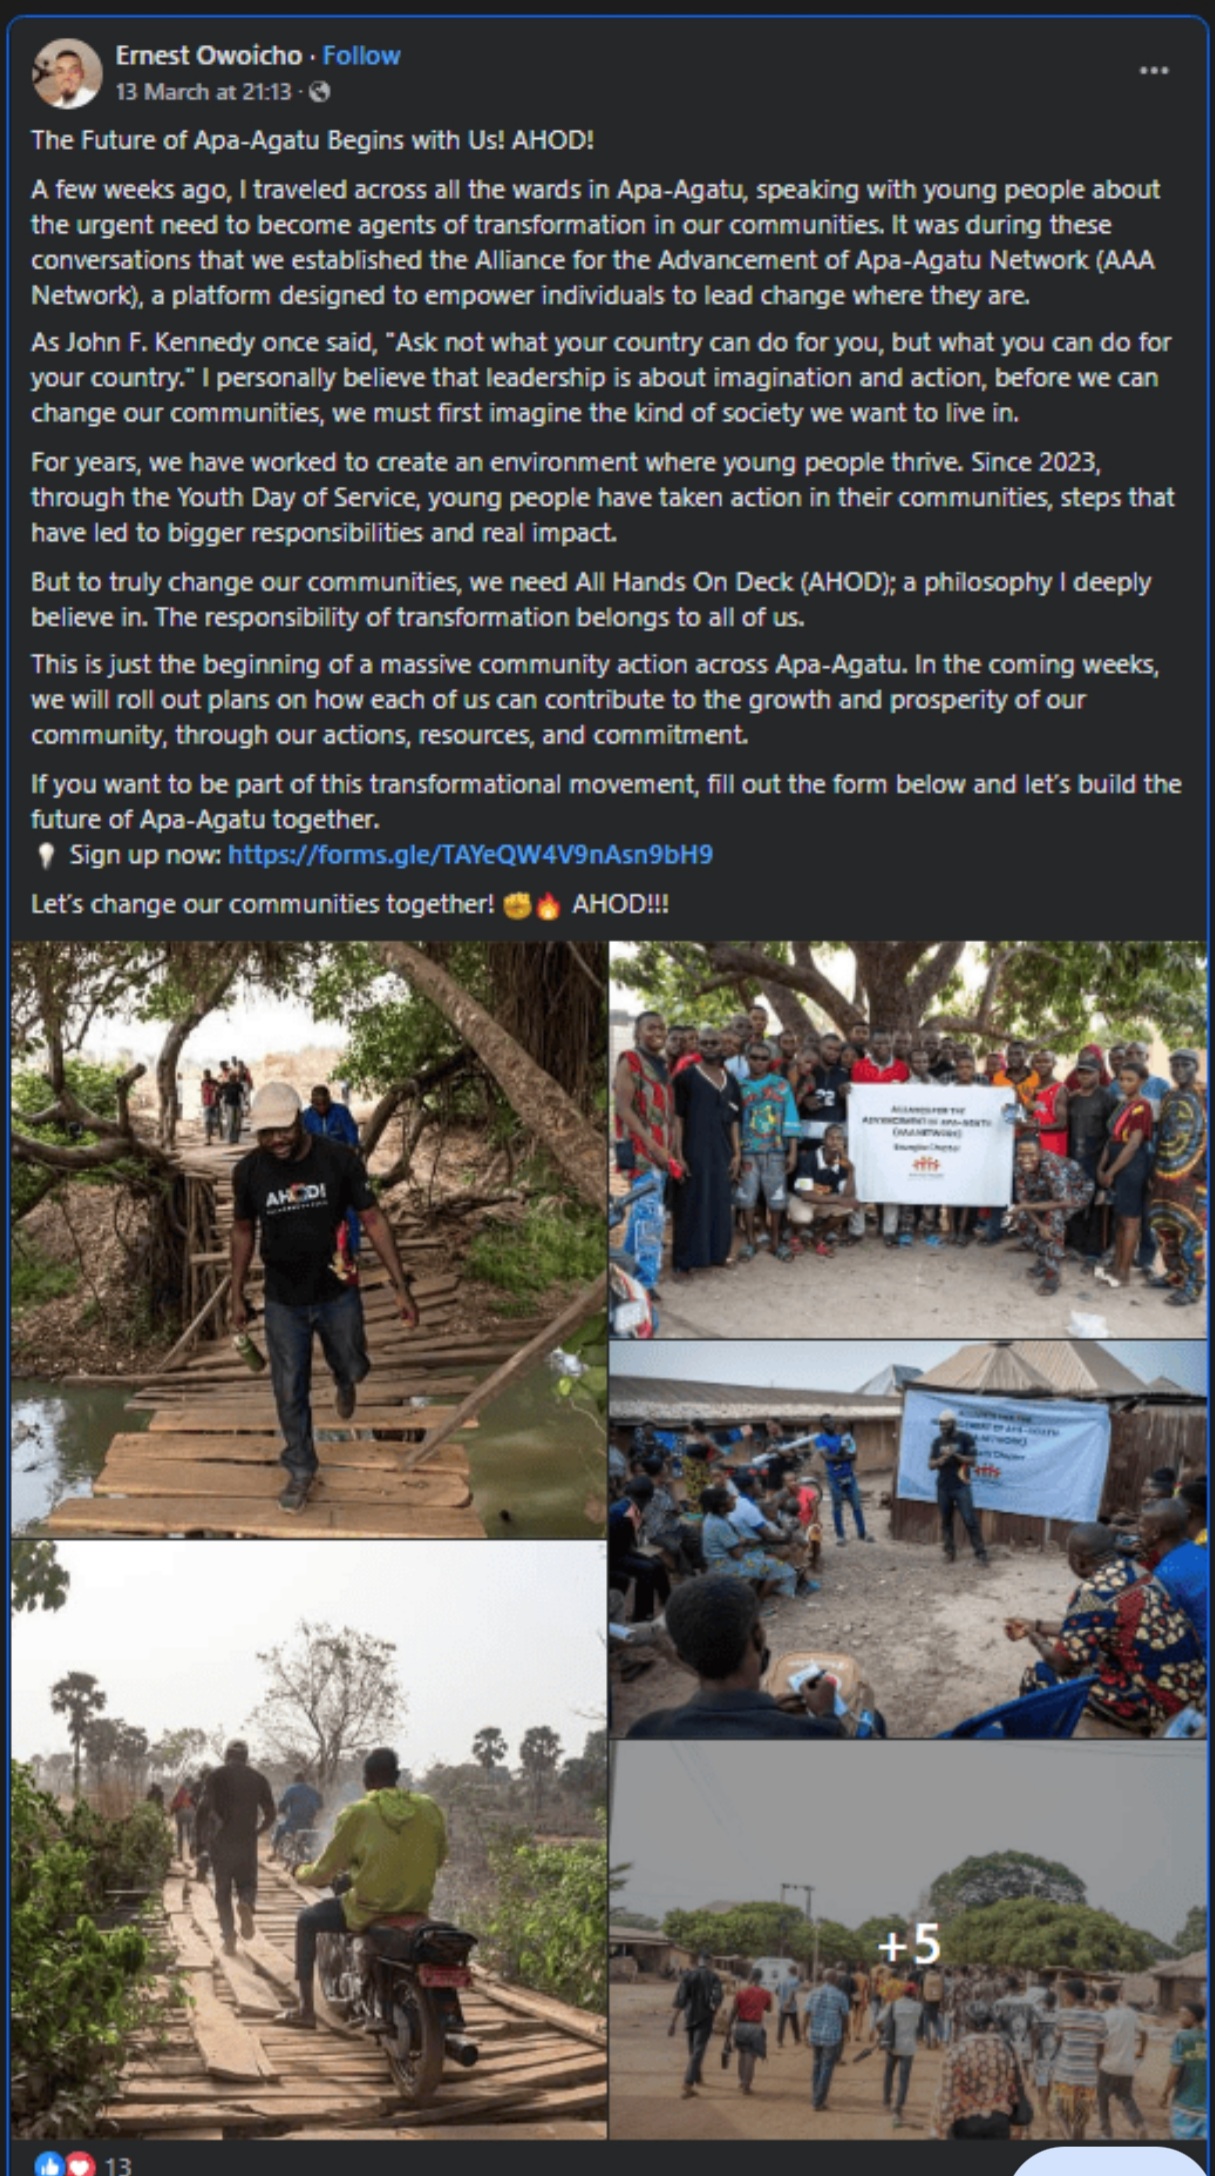Image resolution: width=1215 pixels, height=2176 pixels.
Task: Click the post headline about Apa-Agatu future
Action: click(x=312, y=140)
